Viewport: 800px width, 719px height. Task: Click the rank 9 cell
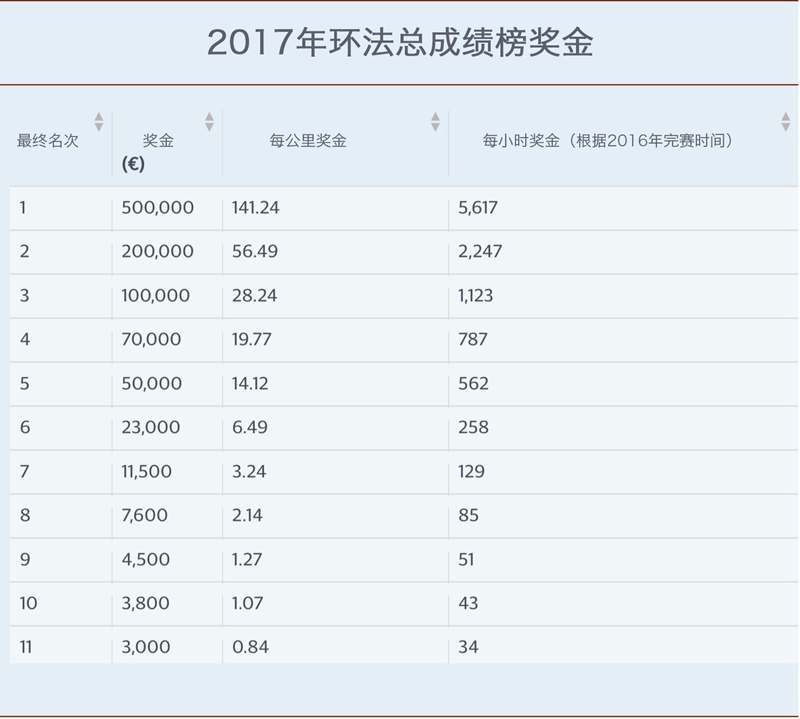(x=25, y=560)
